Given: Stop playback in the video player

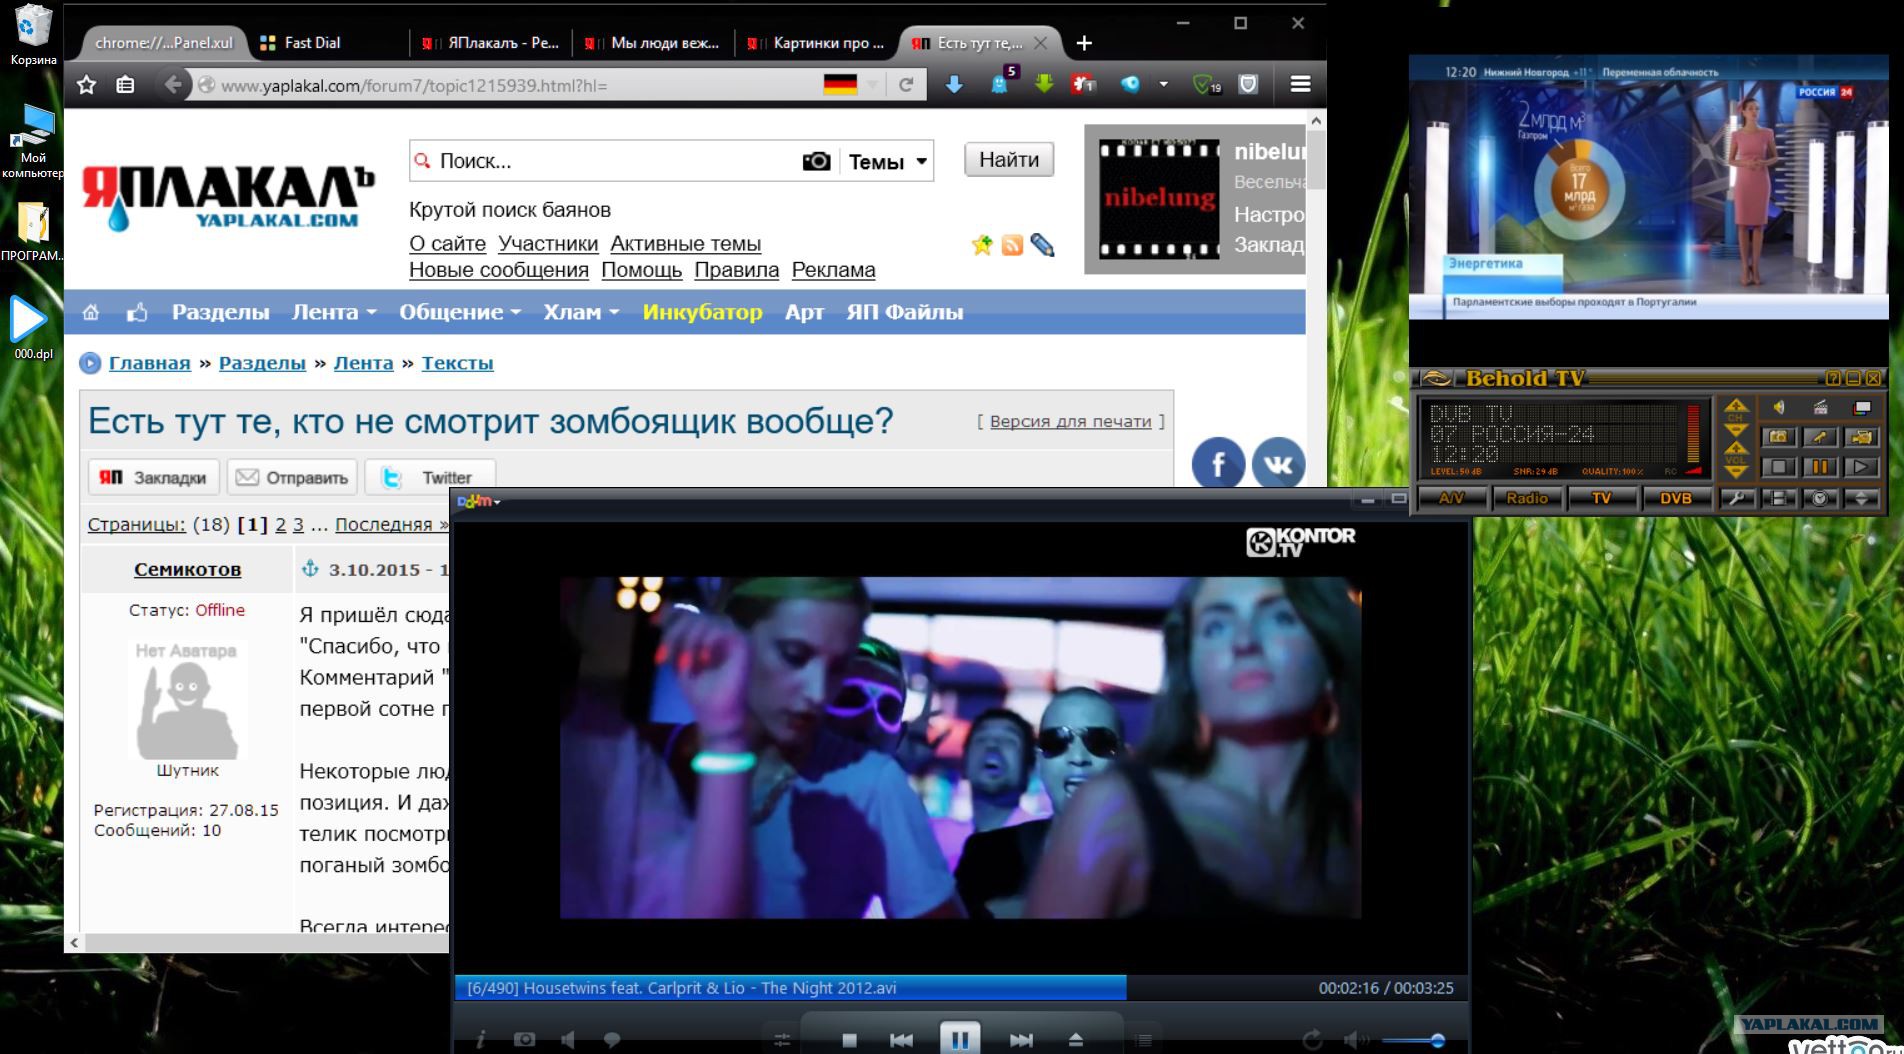Looking at the screenshot, I should pyautogui.click(x=849, y=1040).
